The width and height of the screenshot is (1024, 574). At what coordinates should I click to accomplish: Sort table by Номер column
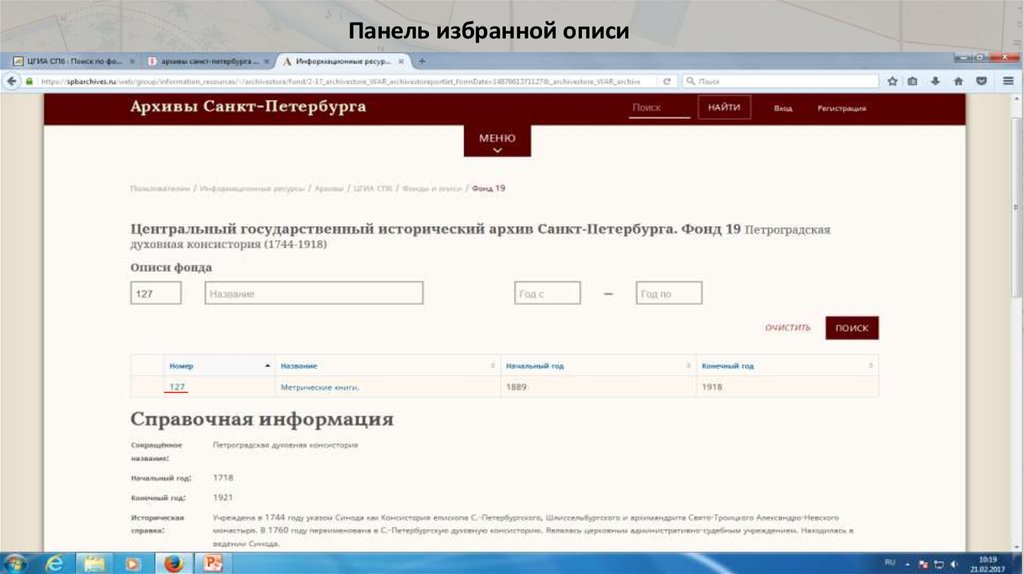tap(181, 366)
